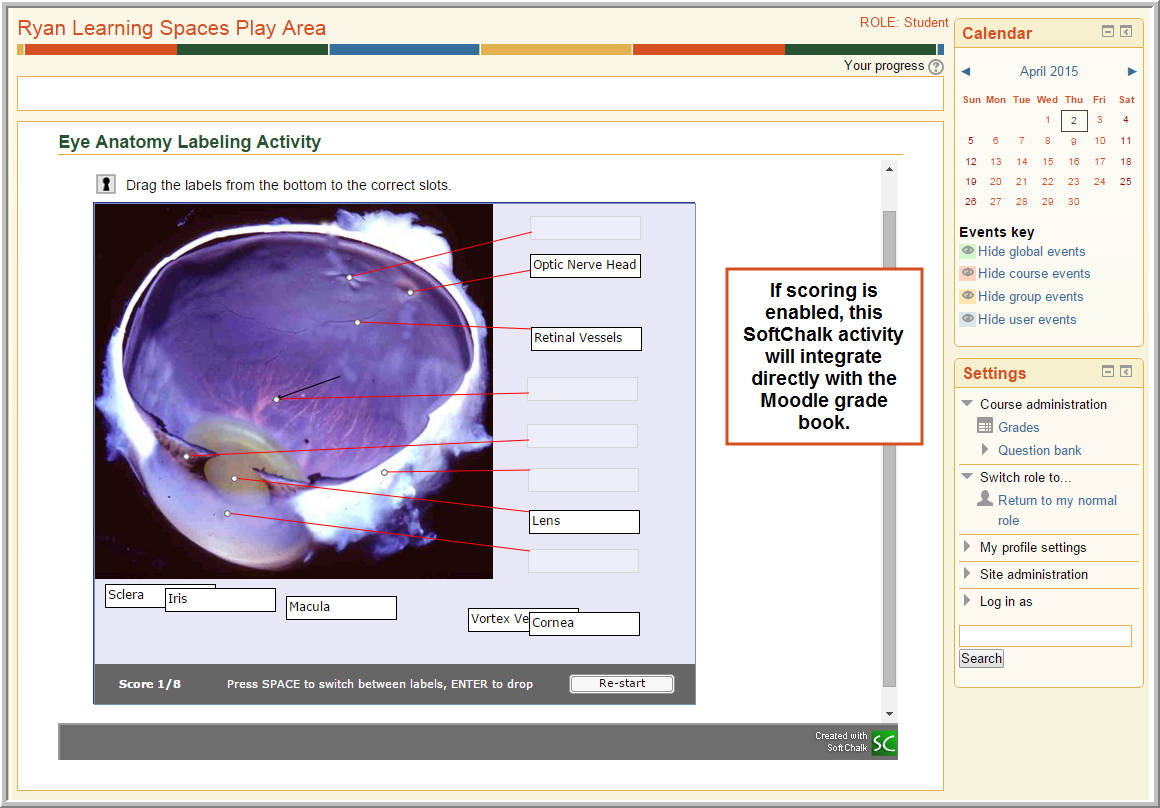Select April 2 in the calendar

[x=1073, y=121]
